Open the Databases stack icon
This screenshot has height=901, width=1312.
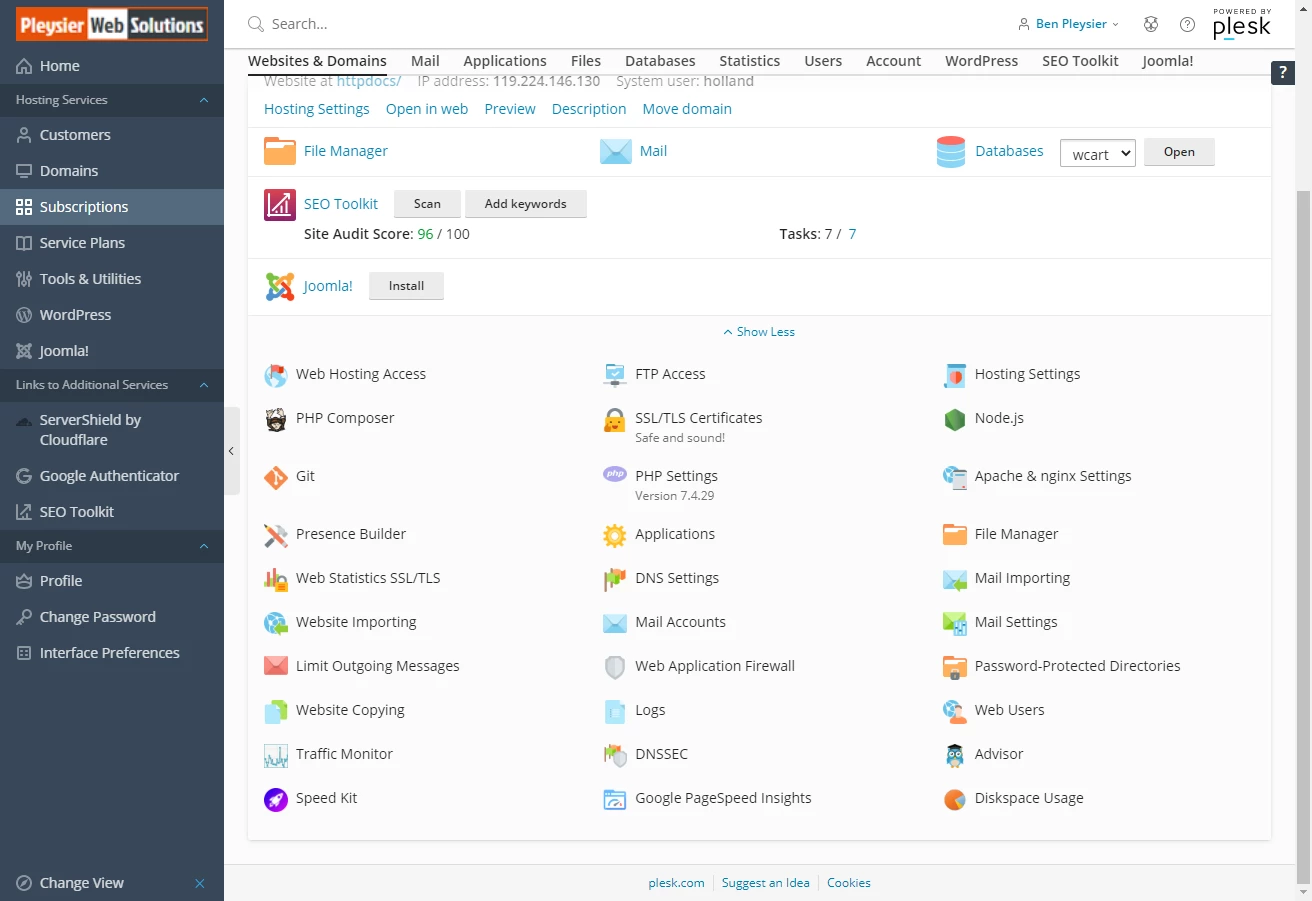[x=951, y=152]
